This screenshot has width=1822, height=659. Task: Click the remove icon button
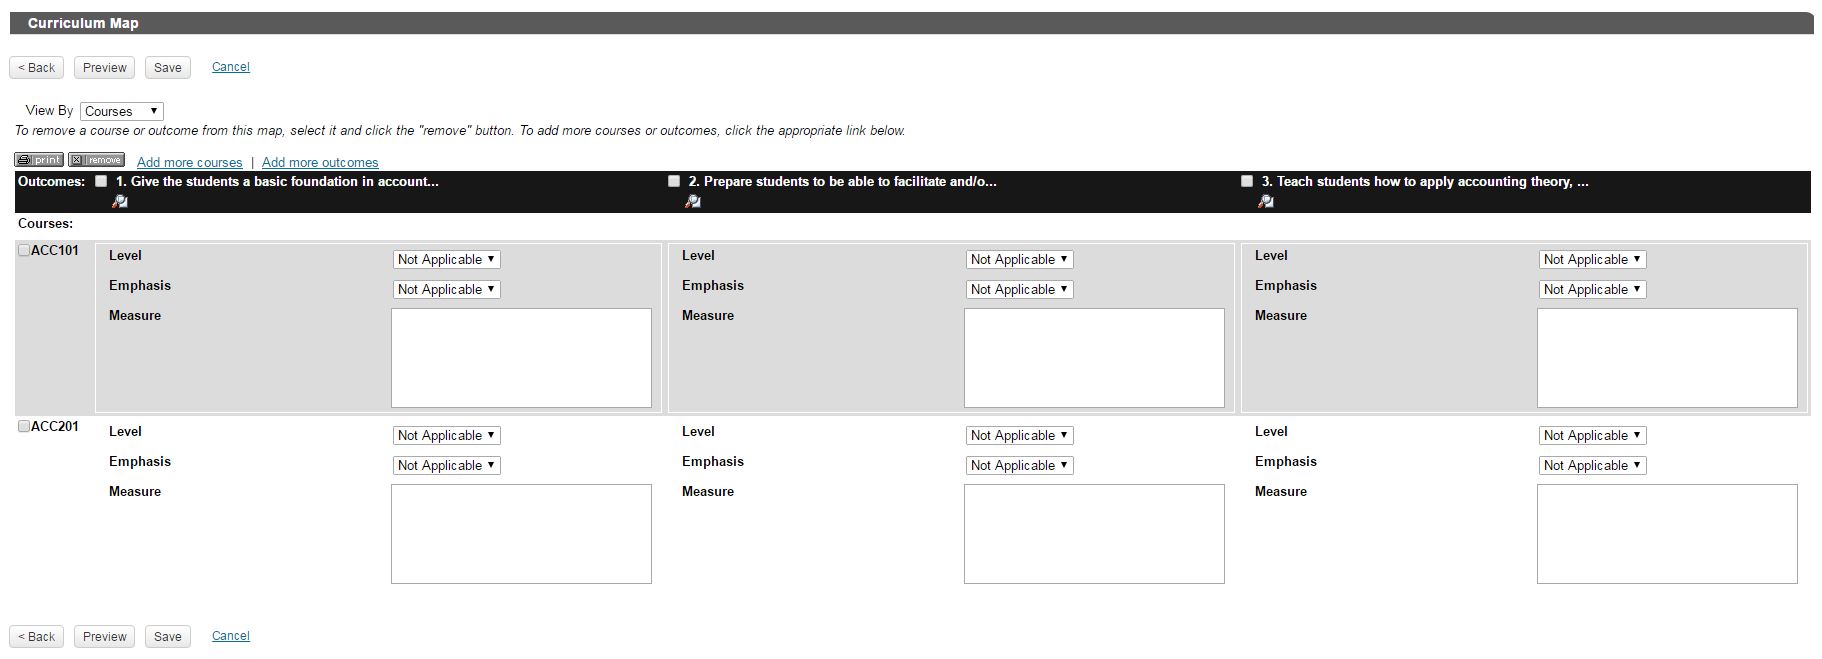coord(97,160)
